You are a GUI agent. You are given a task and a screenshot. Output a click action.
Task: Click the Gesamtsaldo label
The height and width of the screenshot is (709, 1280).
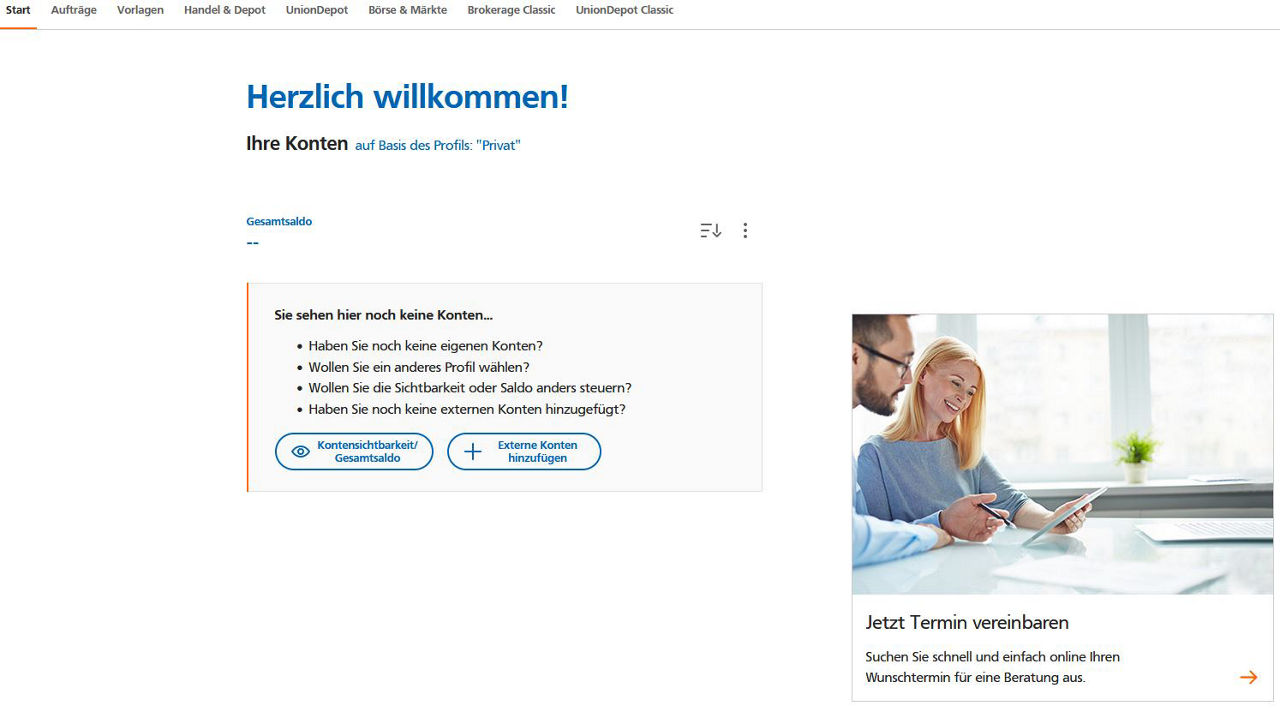click(279, 221)
